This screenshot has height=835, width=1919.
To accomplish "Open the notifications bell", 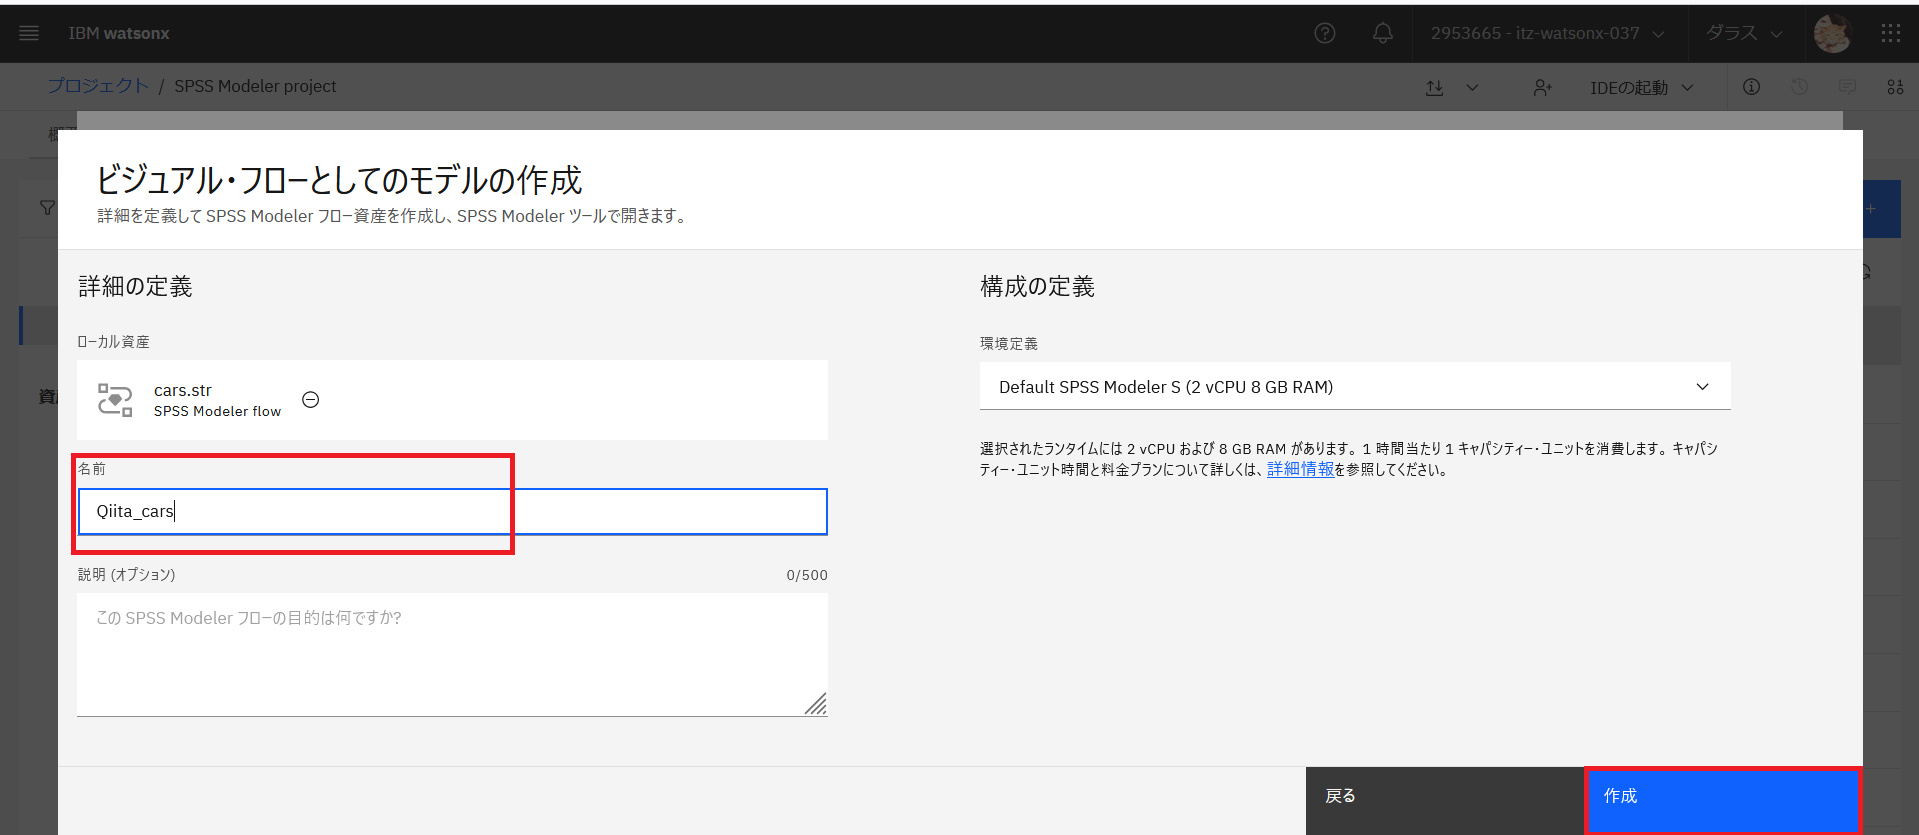I will 1383,33.
